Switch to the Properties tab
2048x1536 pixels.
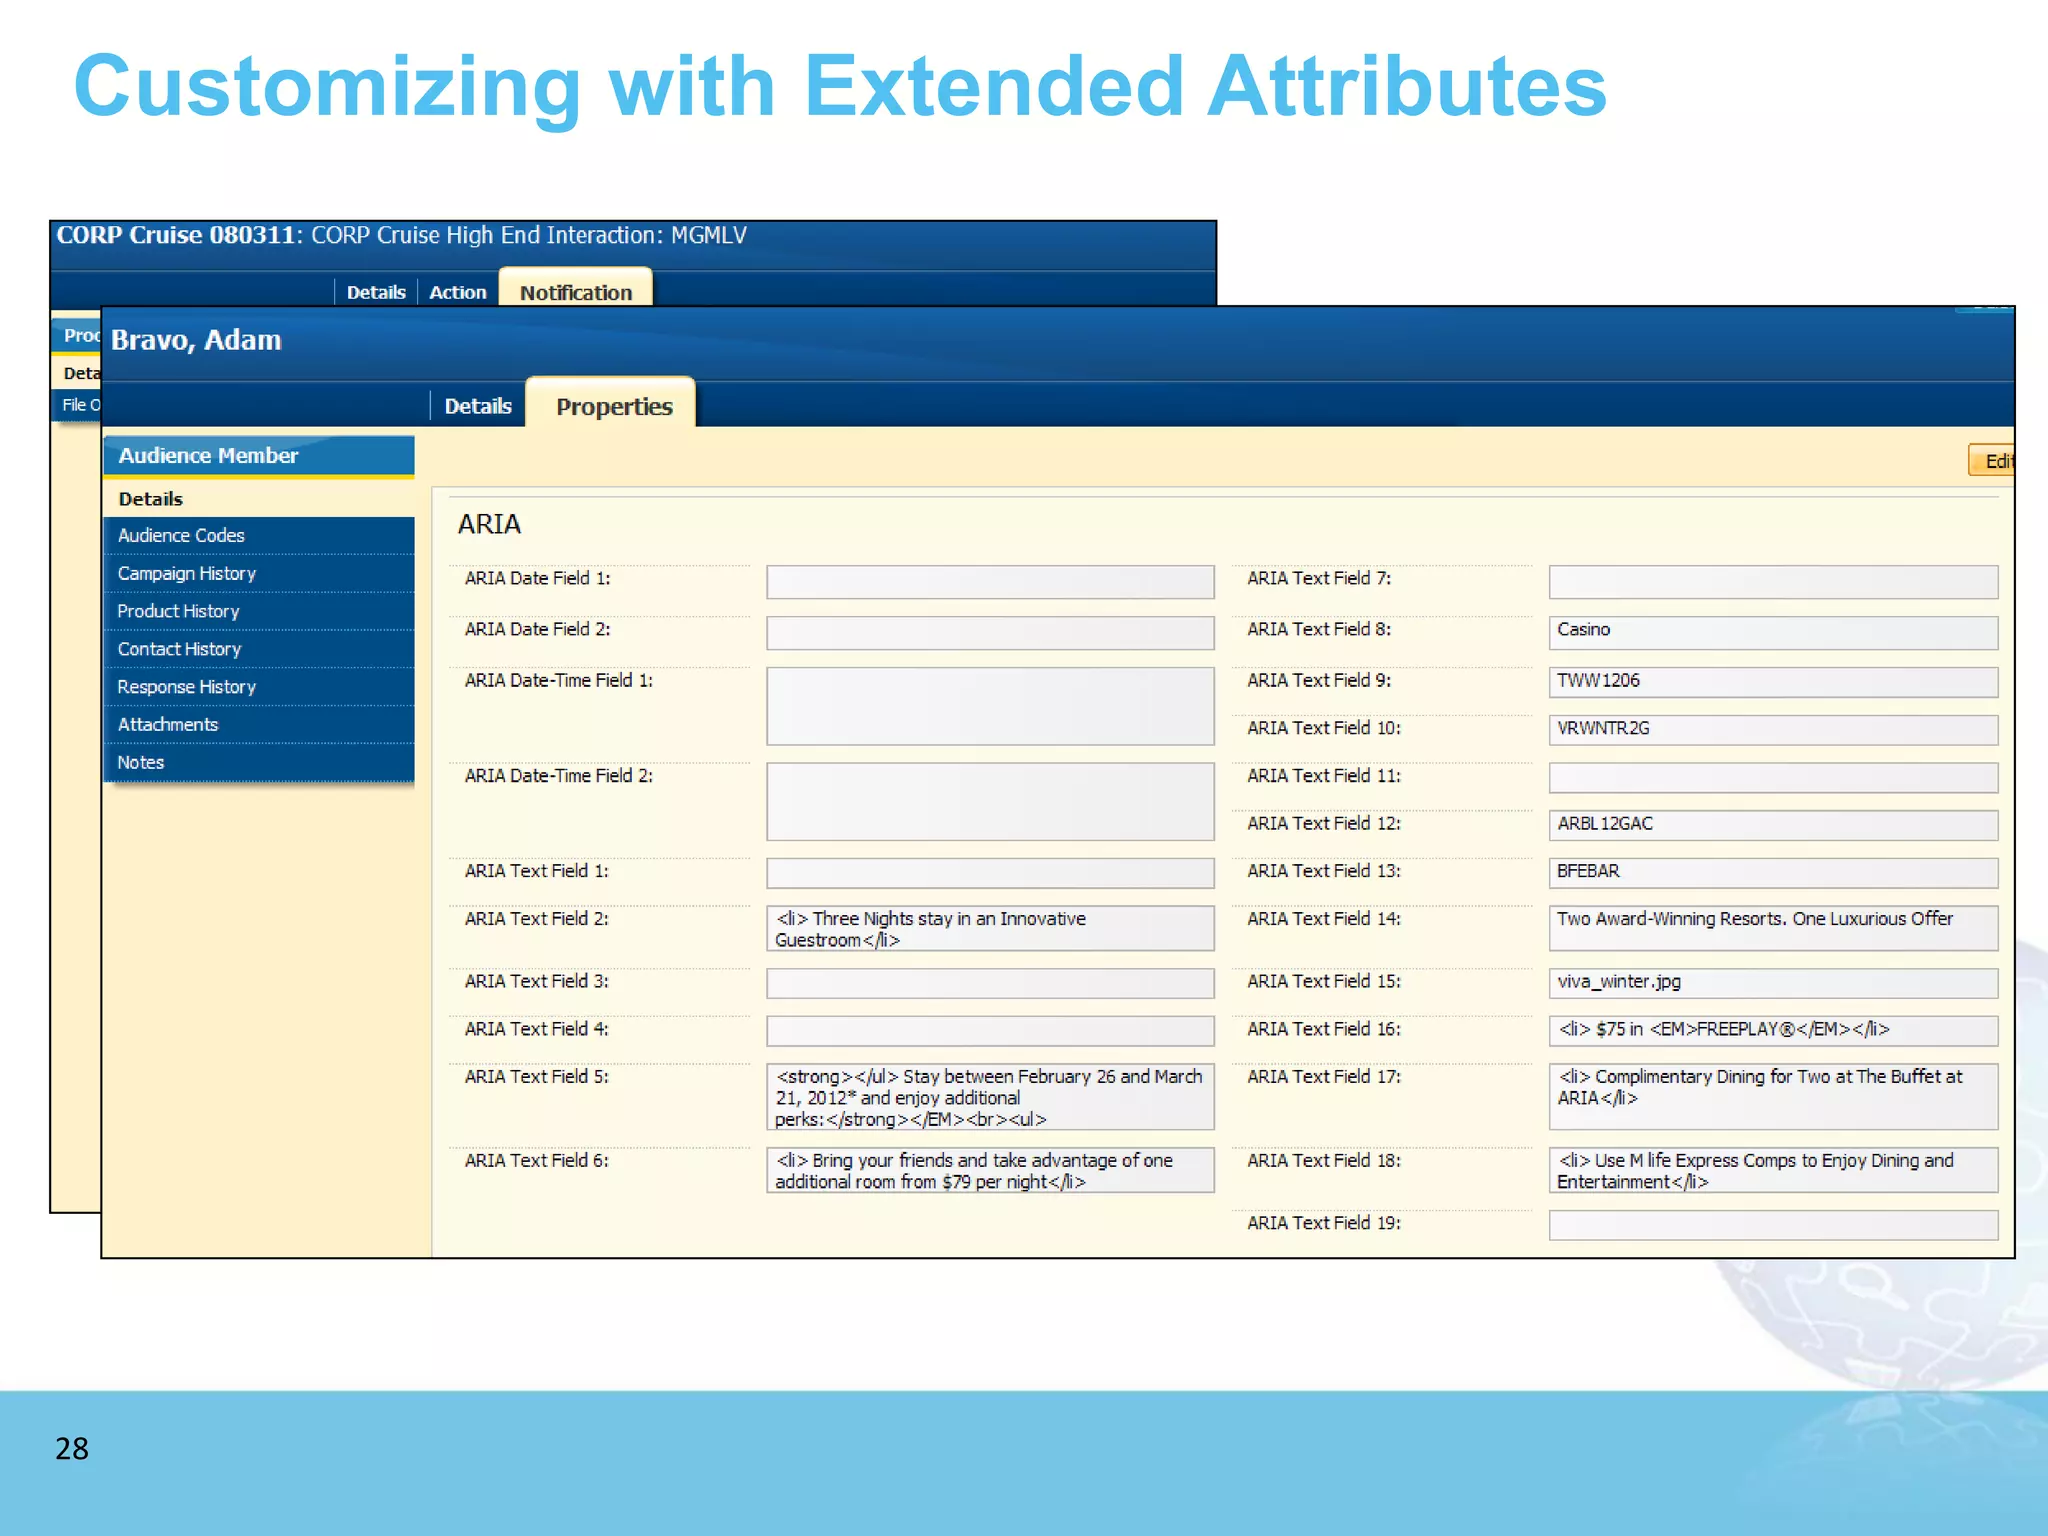coord(612,405)
